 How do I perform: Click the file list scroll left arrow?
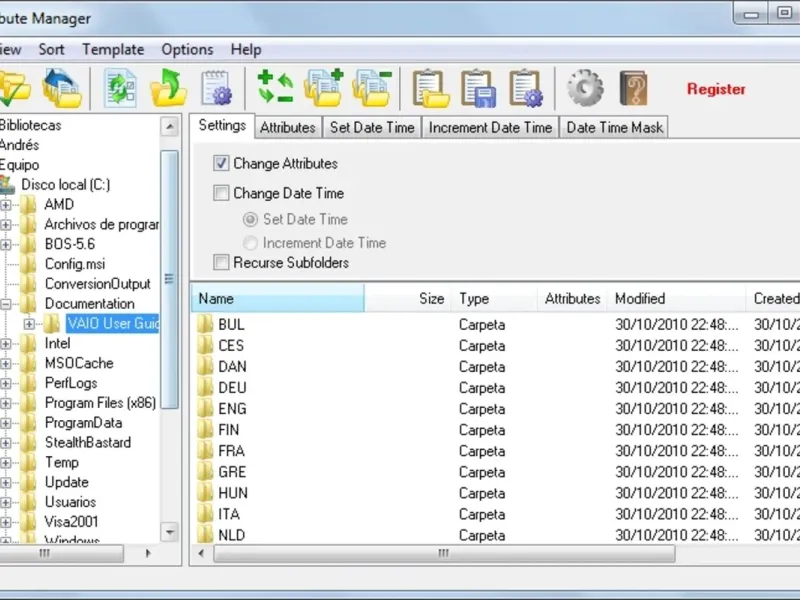coord(201,553)
